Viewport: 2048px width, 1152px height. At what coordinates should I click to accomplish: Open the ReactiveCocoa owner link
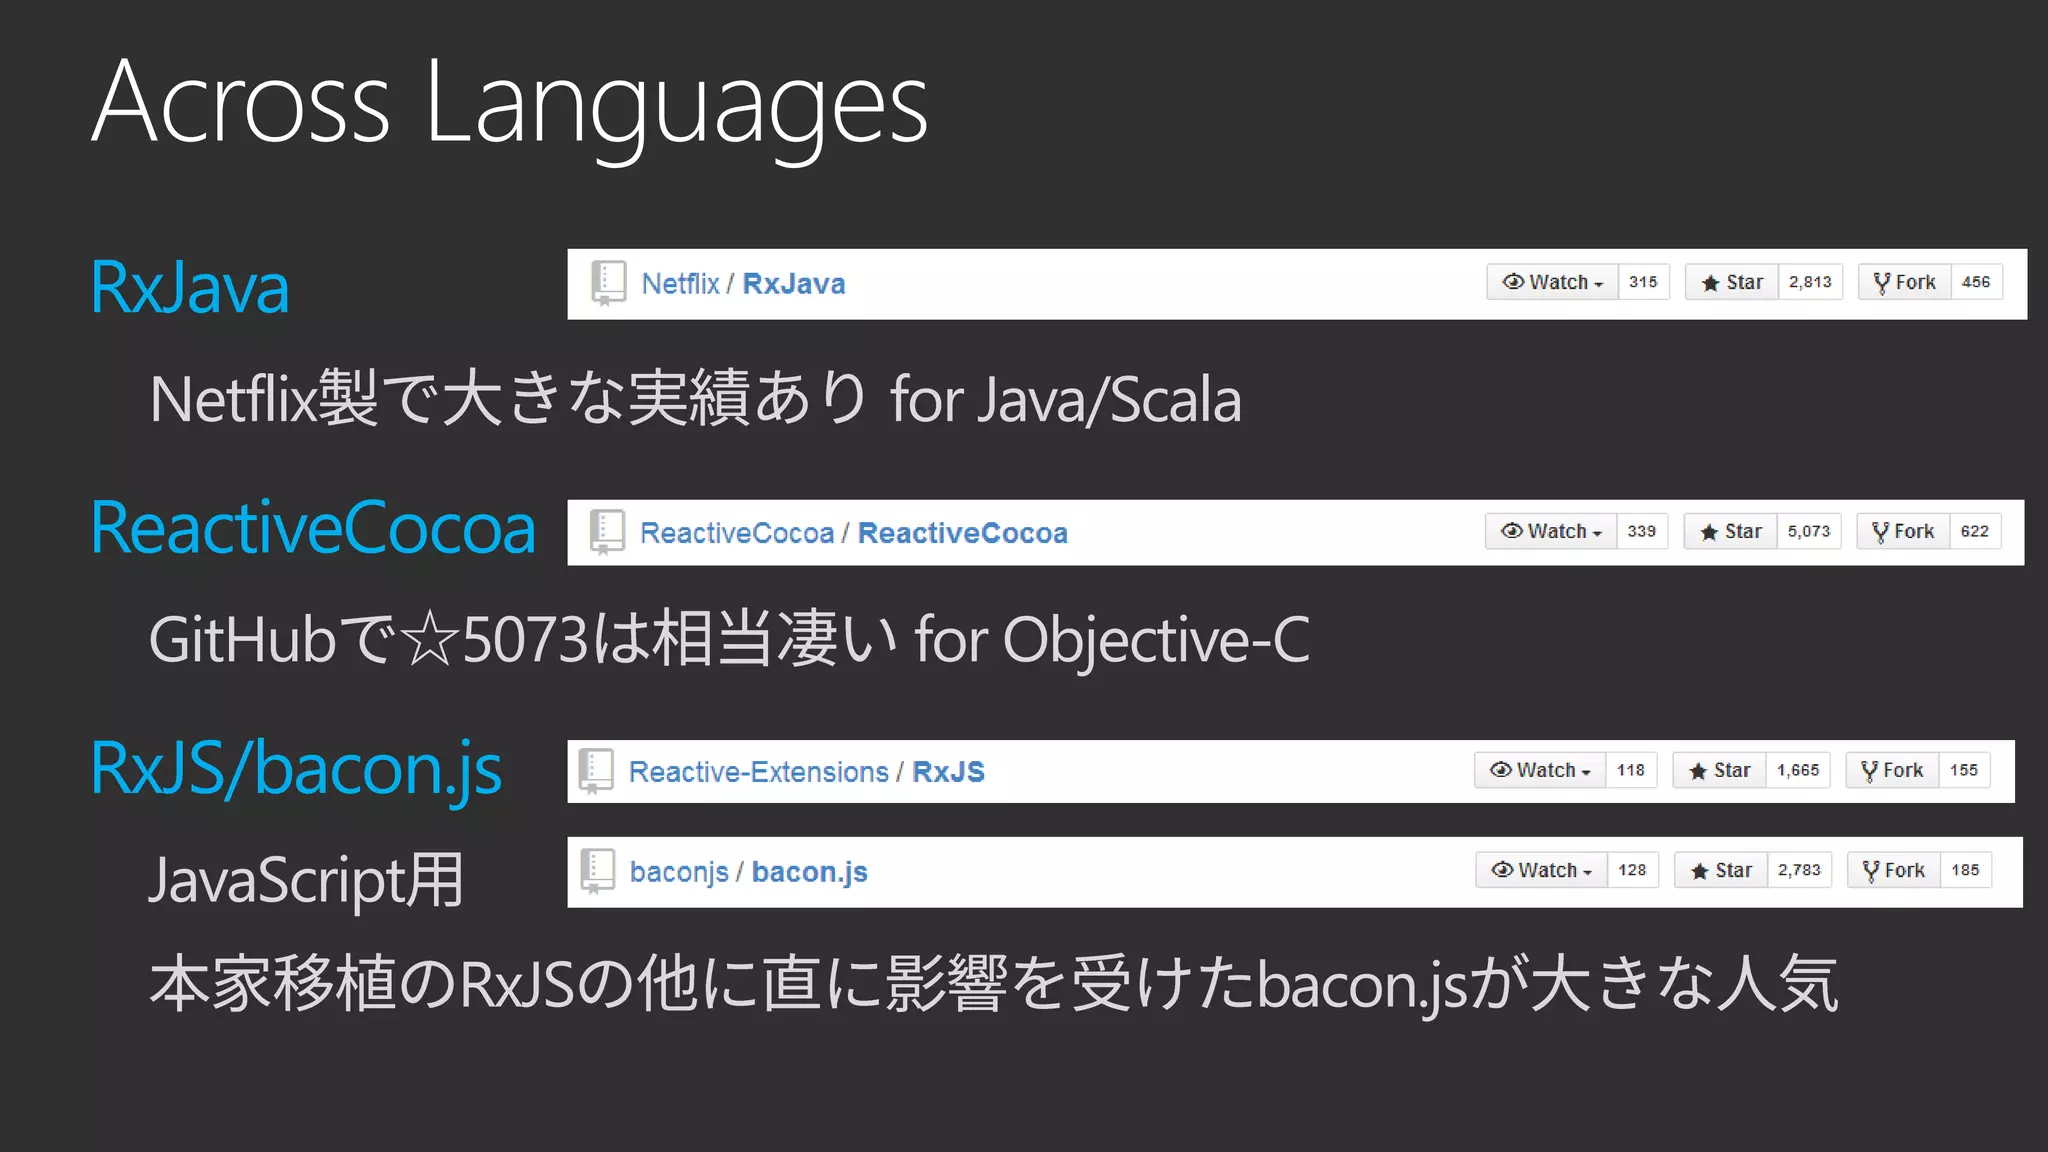pyautogui.click(x=737, y=533)
